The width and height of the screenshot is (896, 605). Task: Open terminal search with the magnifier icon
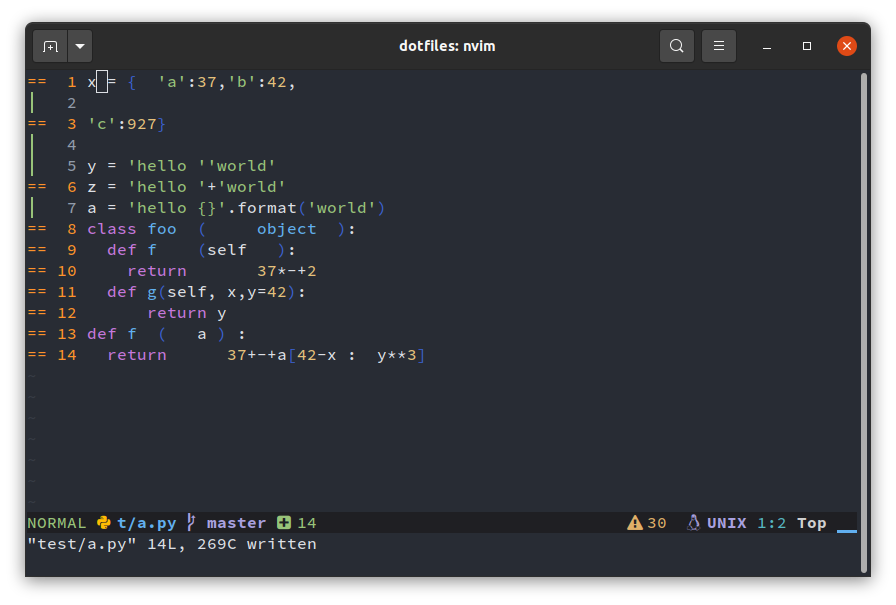pyautogui.click(x=676, y=45)
